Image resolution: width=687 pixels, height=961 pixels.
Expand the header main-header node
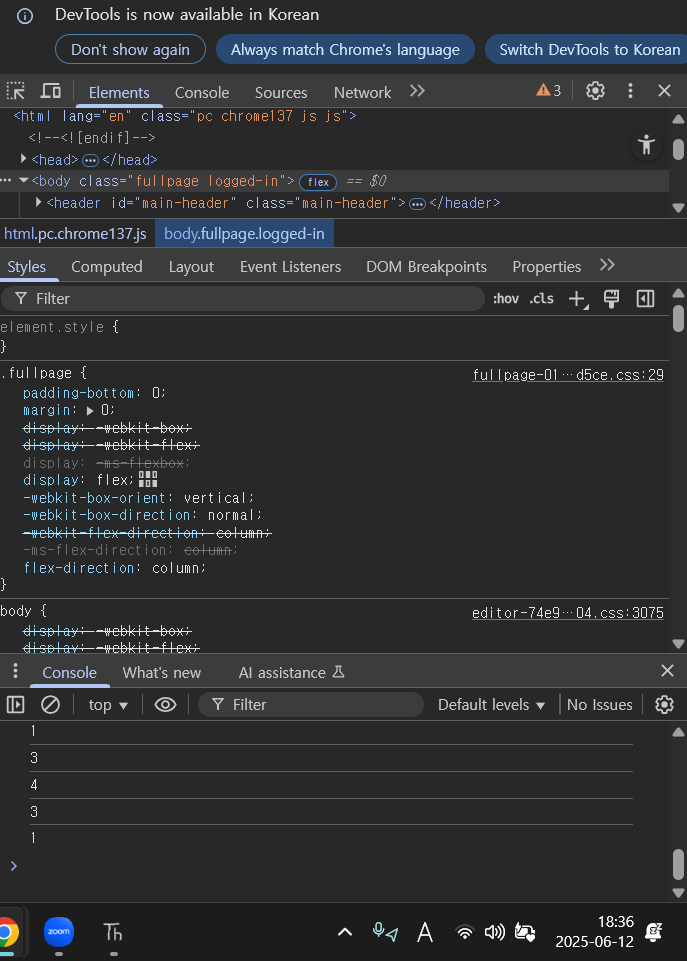coord(39,202)
